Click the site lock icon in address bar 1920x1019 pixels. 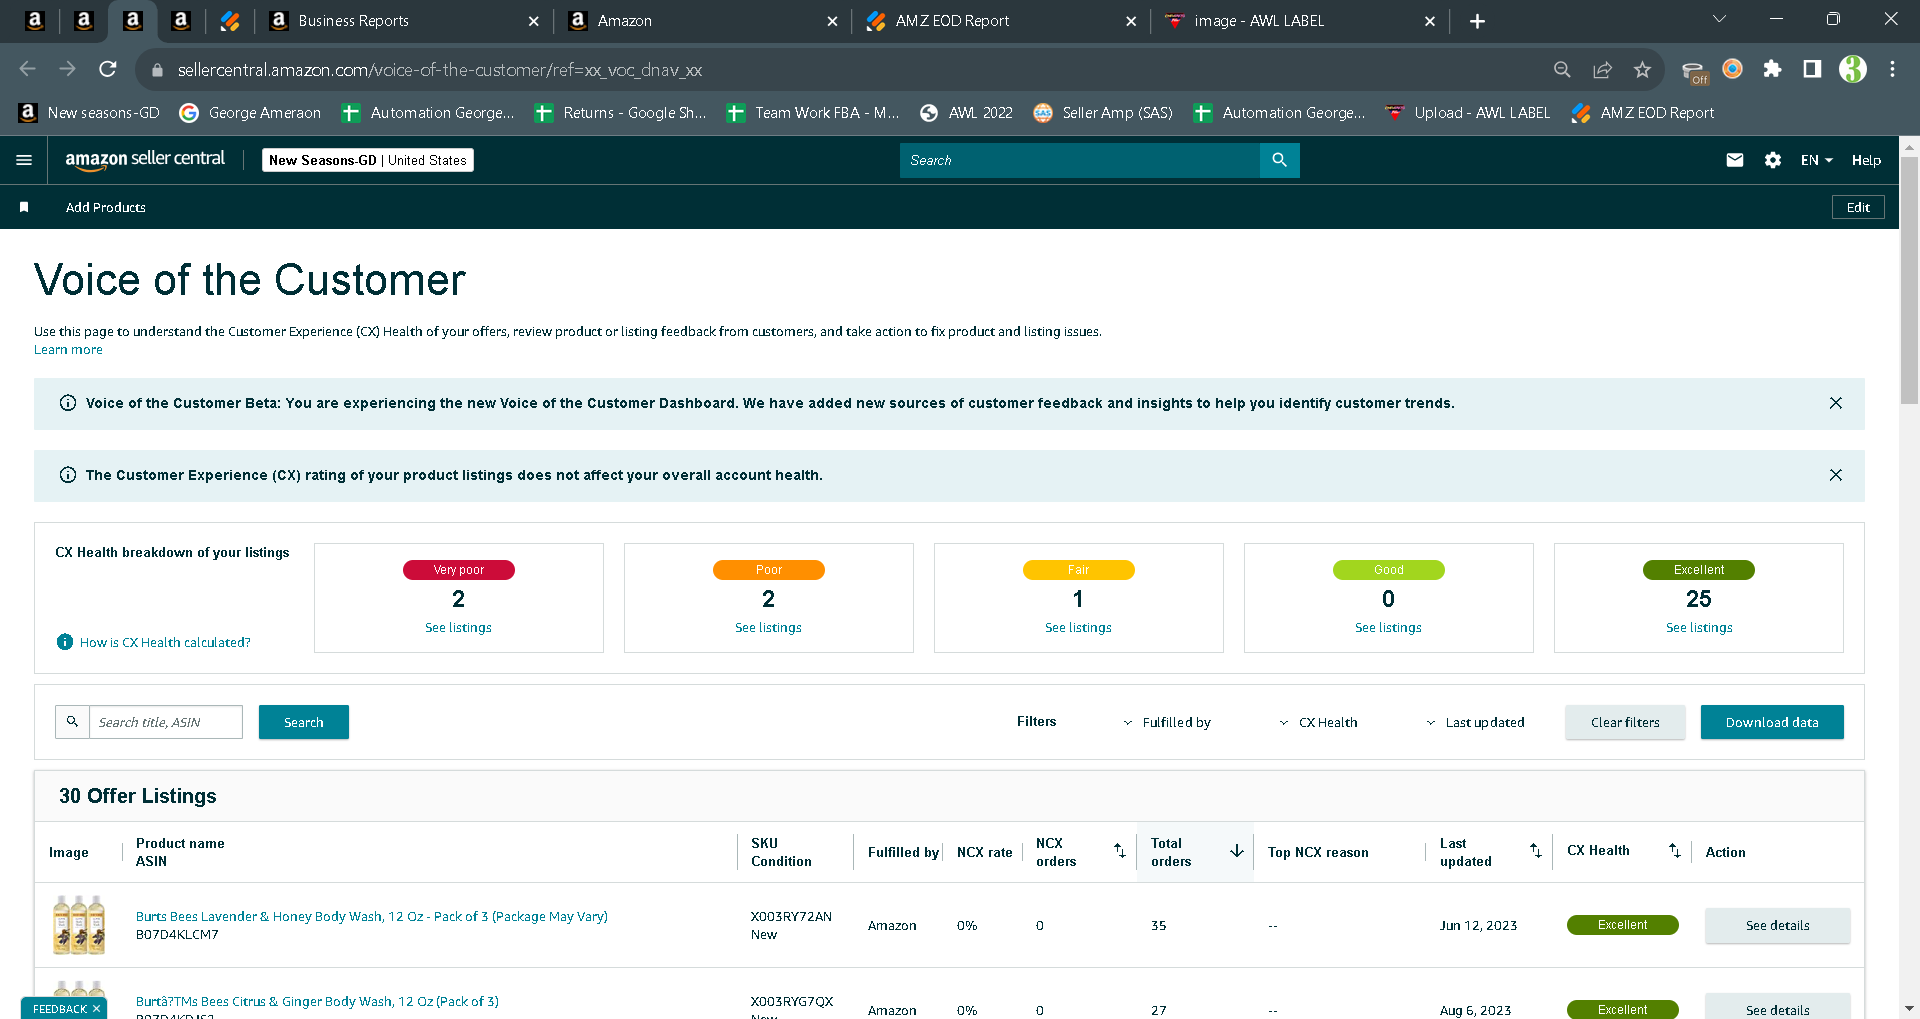click(156, 70)
